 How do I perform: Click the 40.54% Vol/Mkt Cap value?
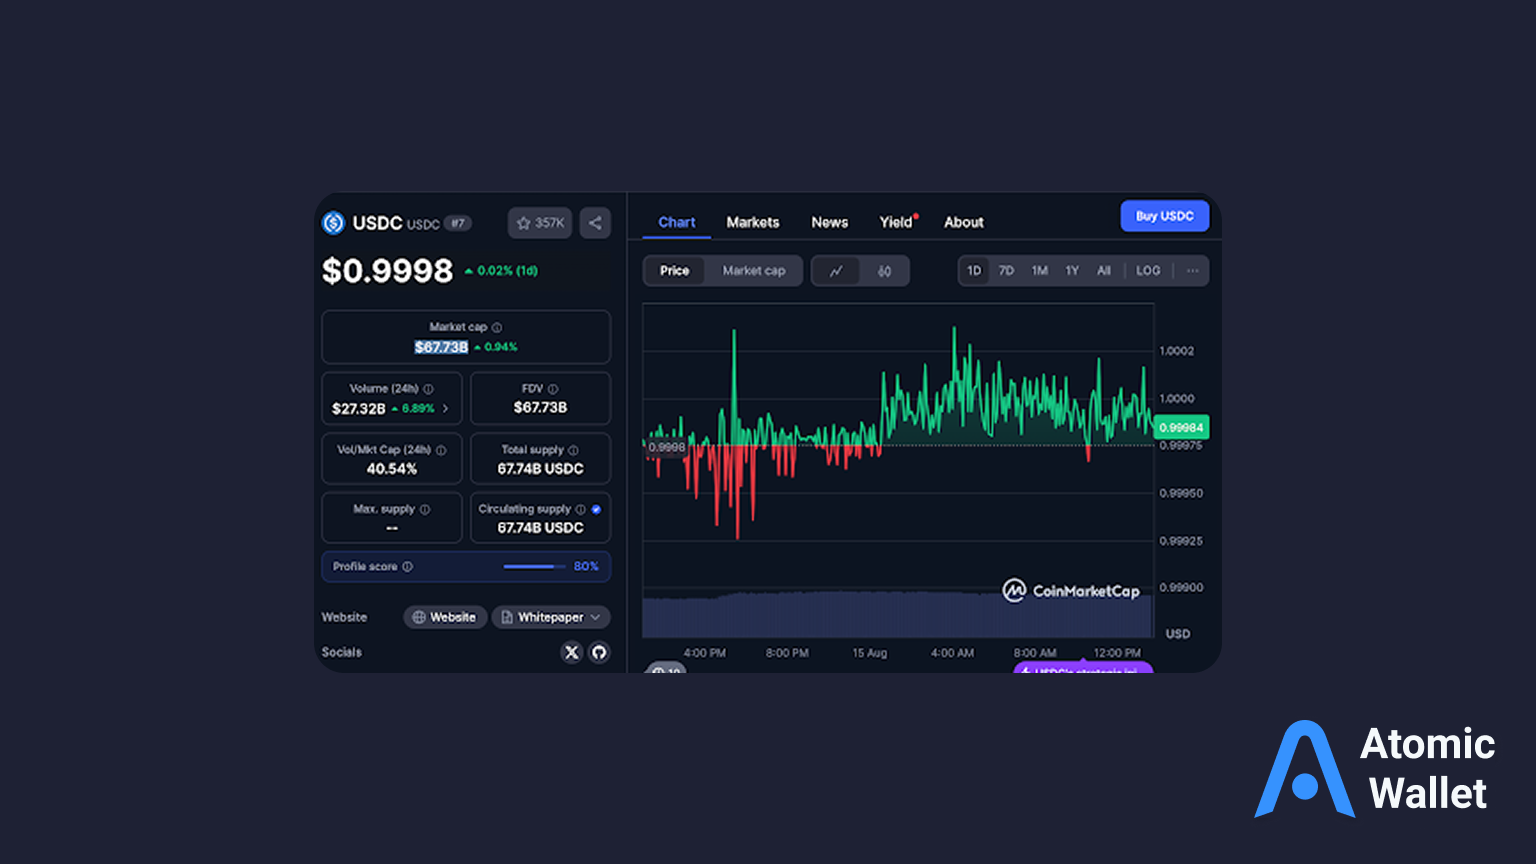(392, 468)
